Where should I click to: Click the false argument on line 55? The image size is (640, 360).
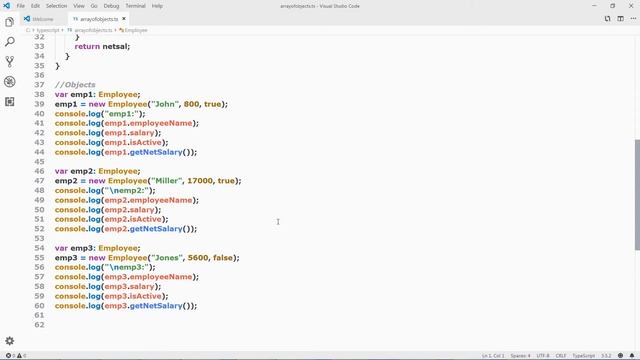(223, 258)
